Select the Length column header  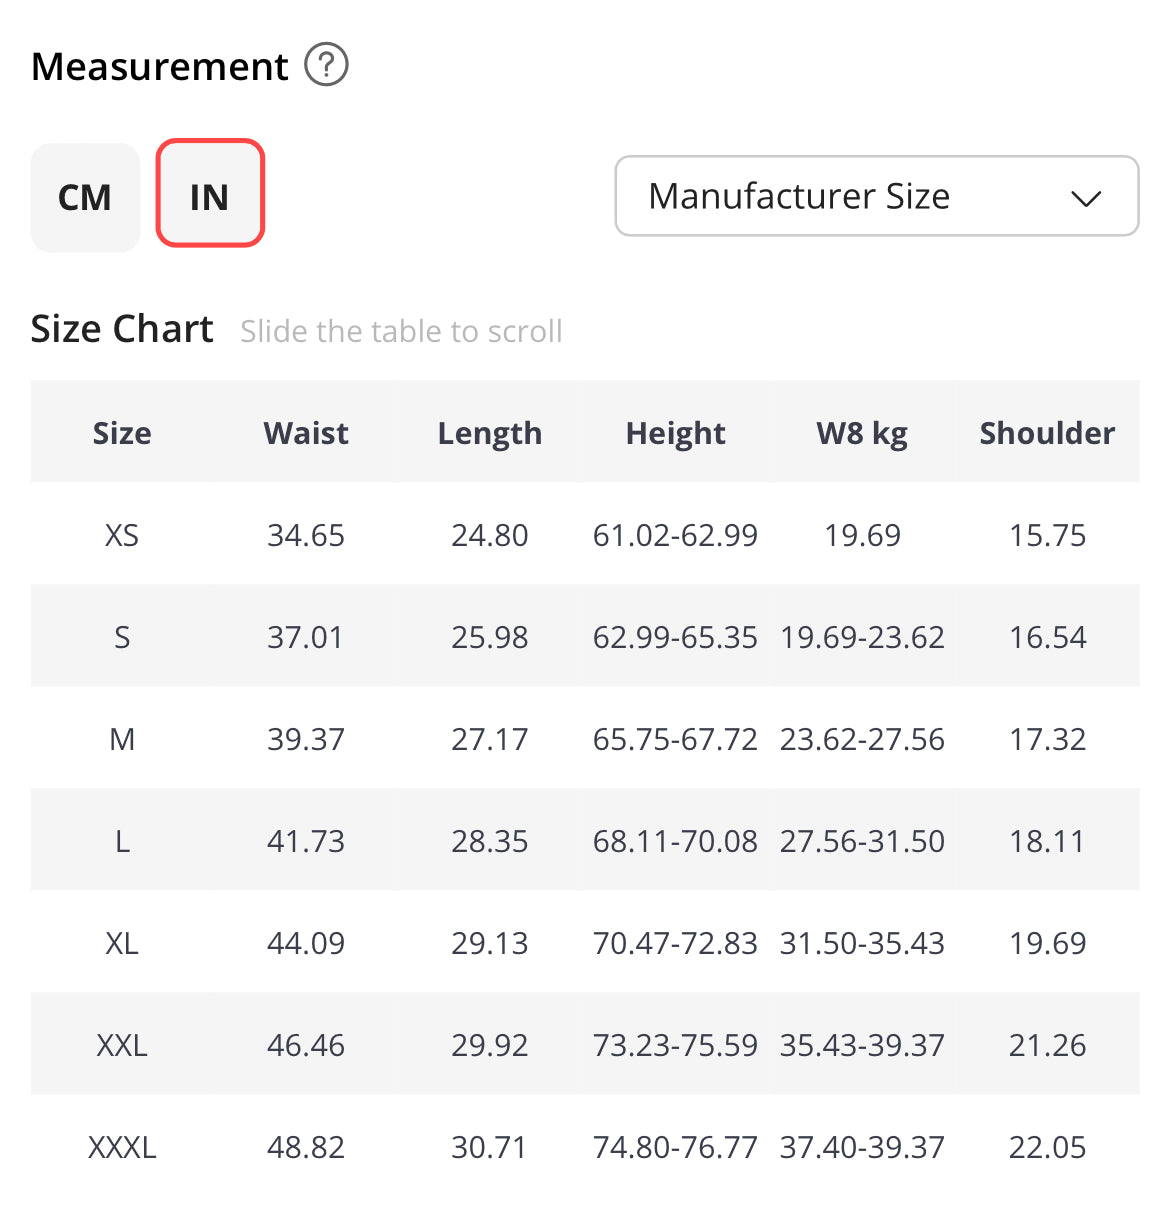point(489,433)
